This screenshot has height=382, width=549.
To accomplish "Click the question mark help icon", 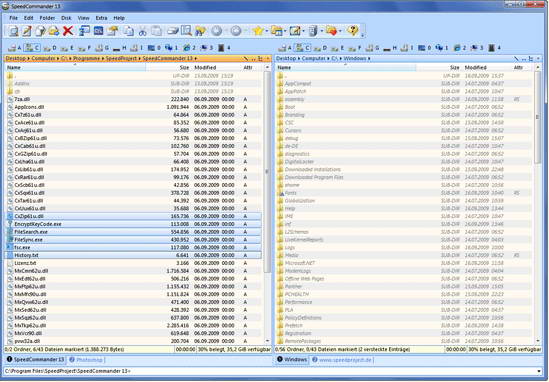I will point(353,31).
